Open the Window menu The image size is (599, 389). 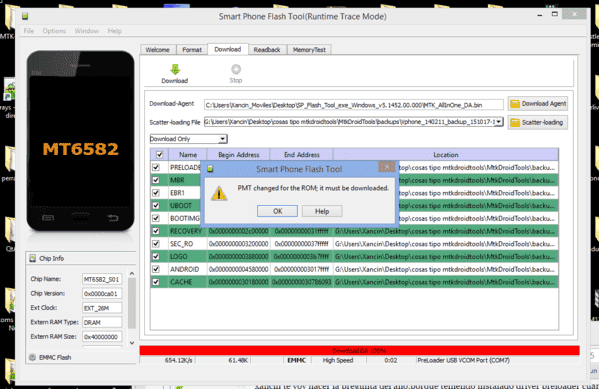click(87, 31)
